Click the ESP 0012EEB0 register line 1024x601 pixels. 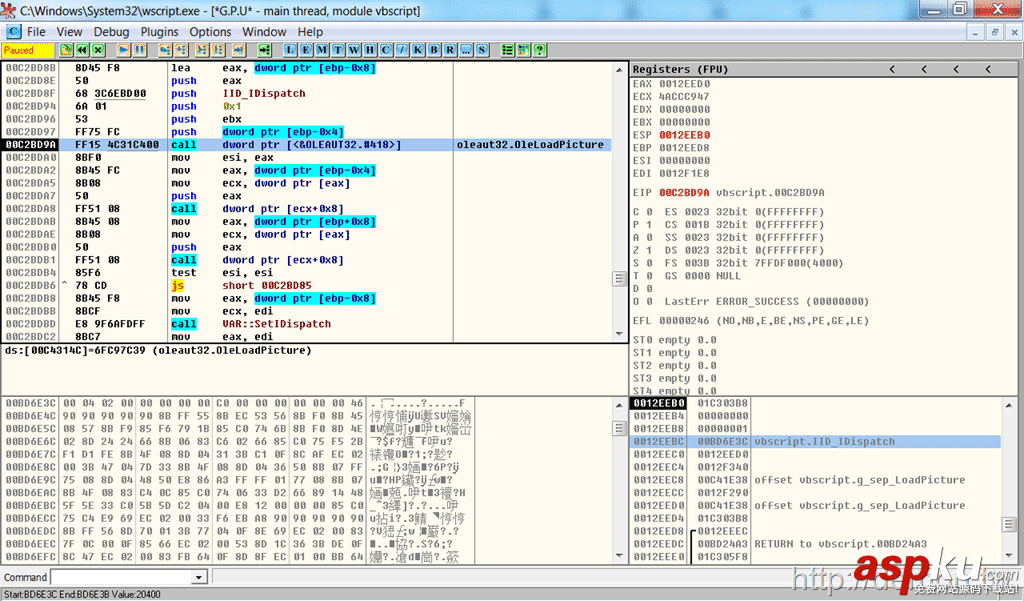pos(671,135)
